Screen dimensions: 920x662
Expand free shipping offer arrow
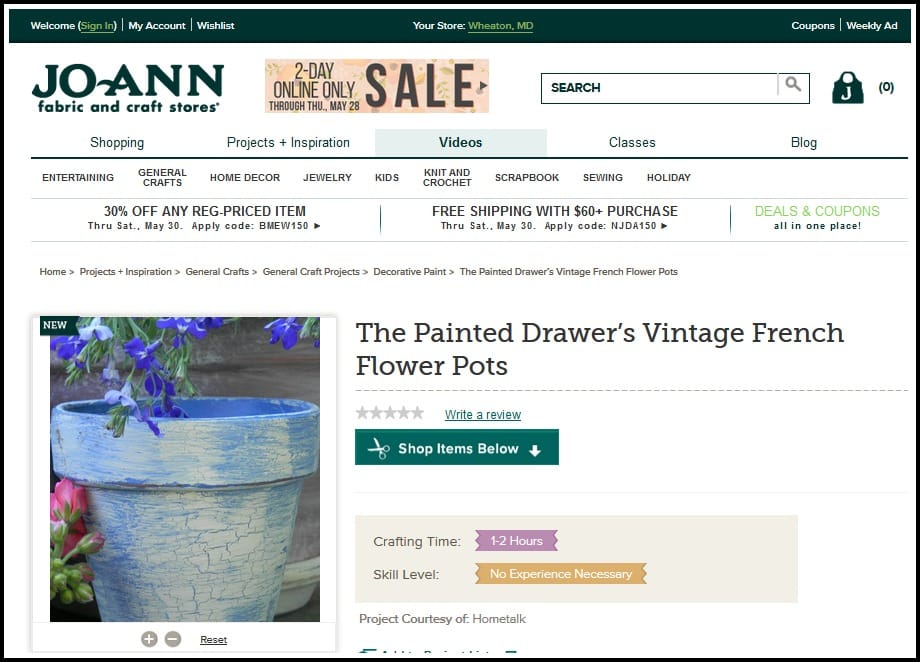point(665,226)
